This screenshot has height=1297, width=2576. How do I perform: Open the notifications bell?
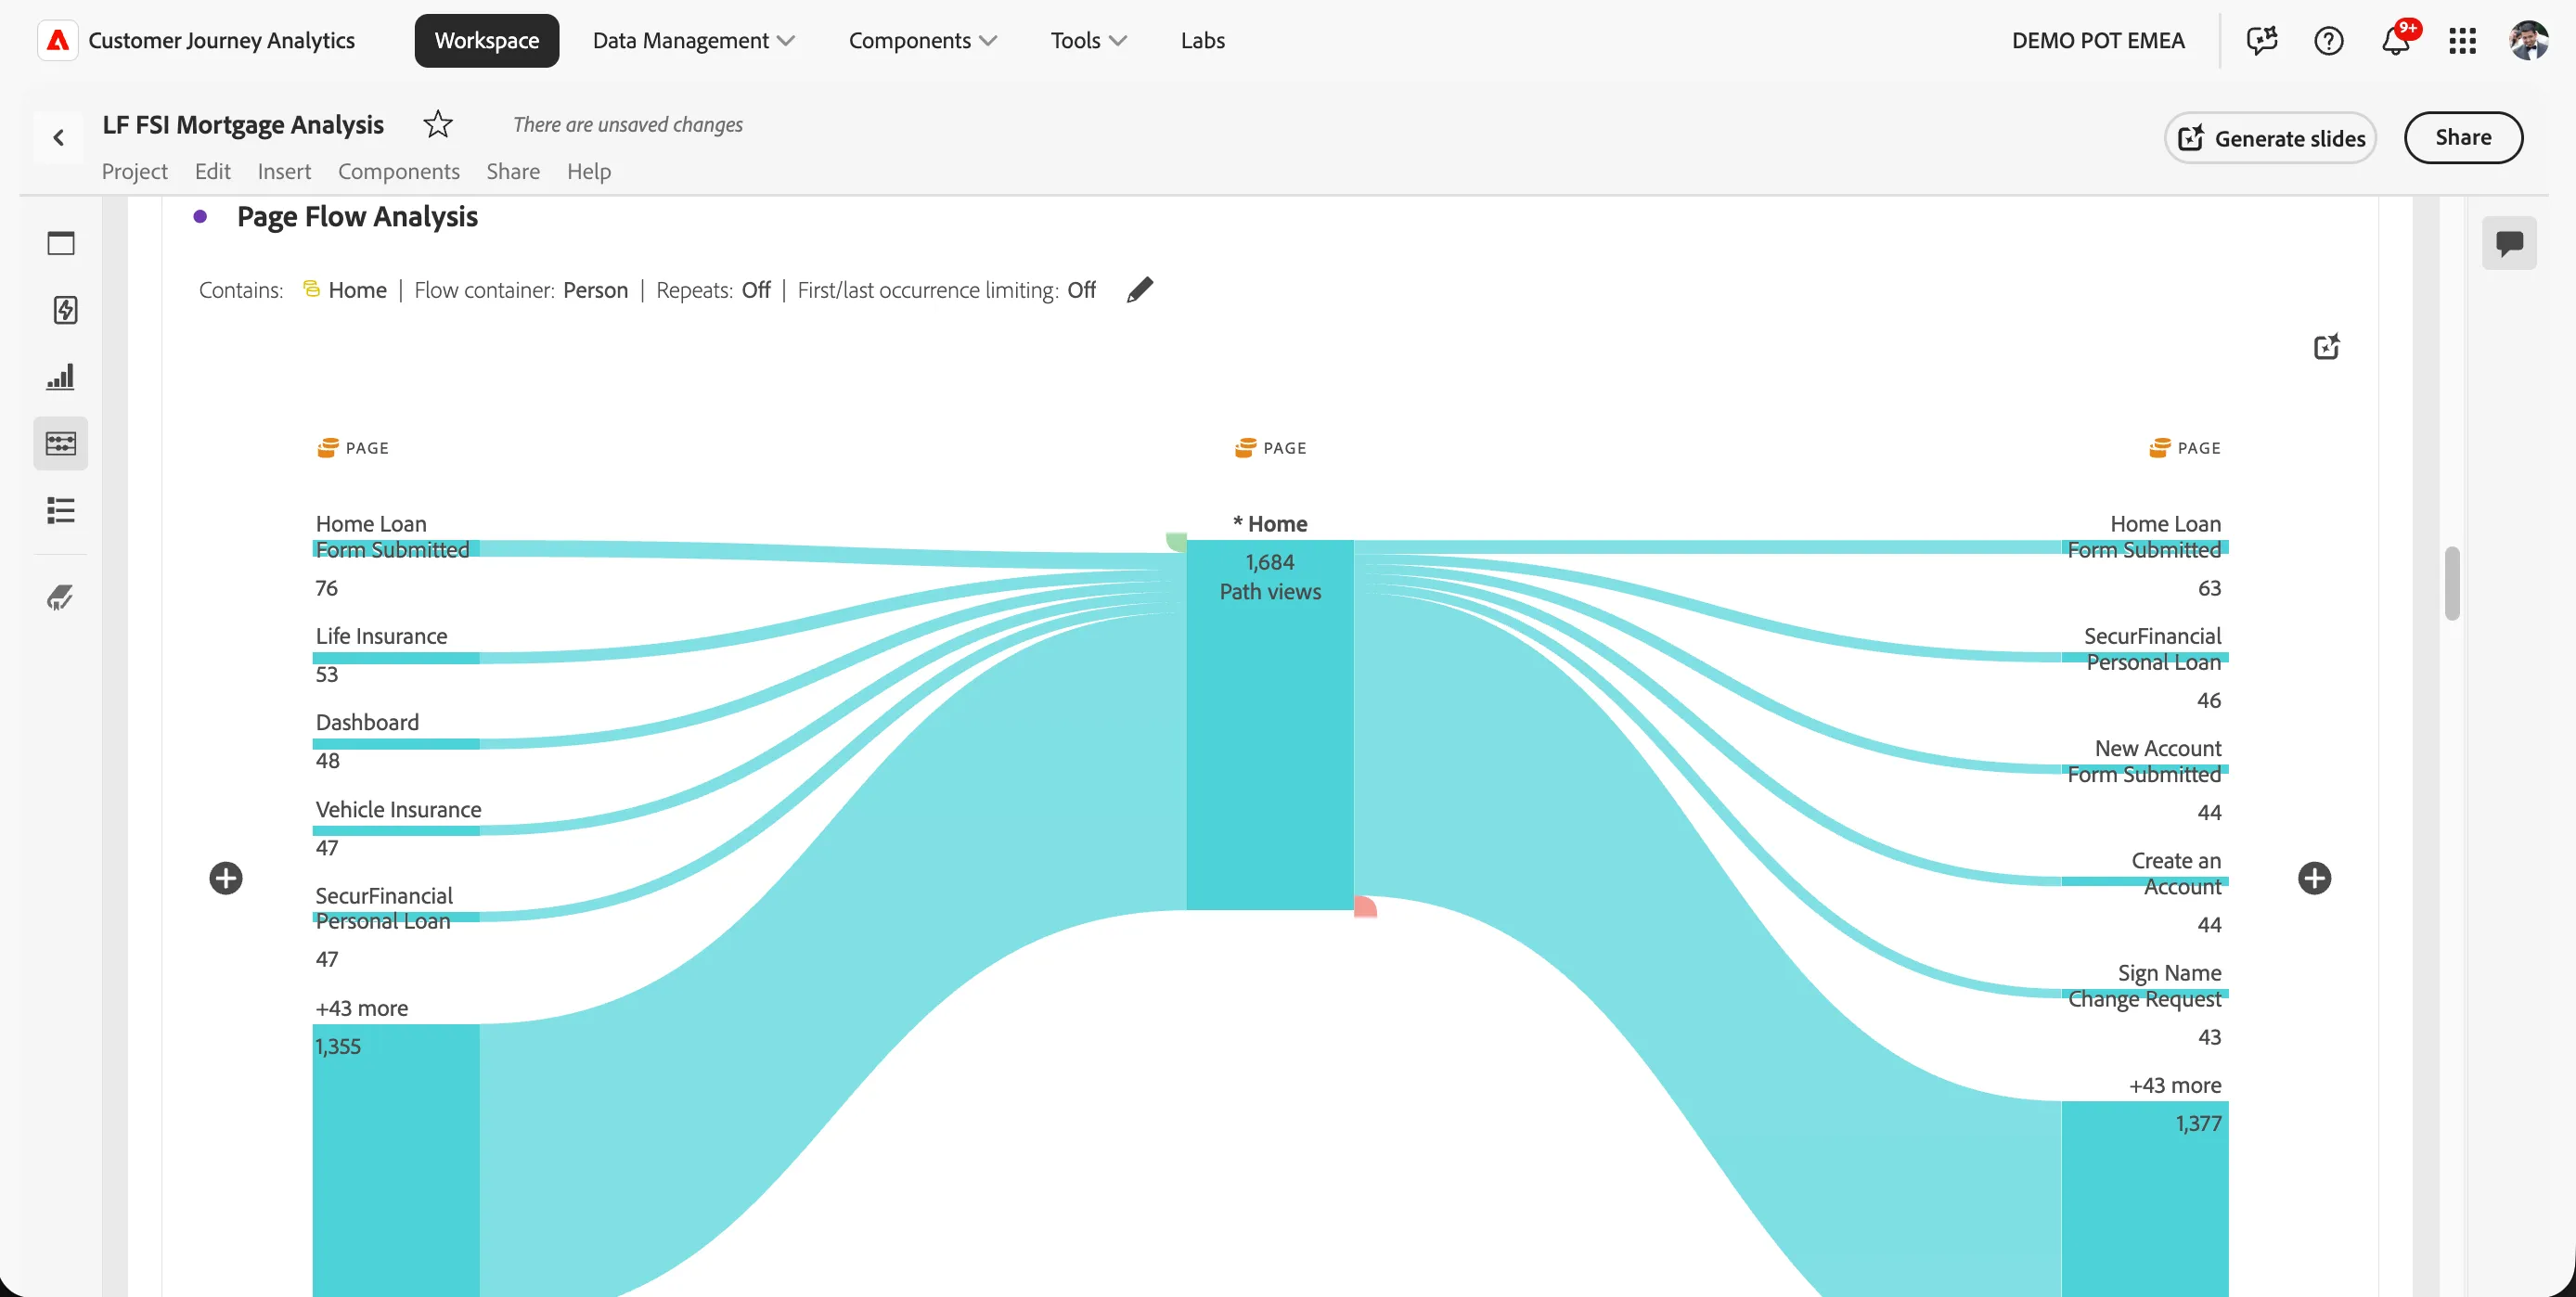coord(2395,40)
